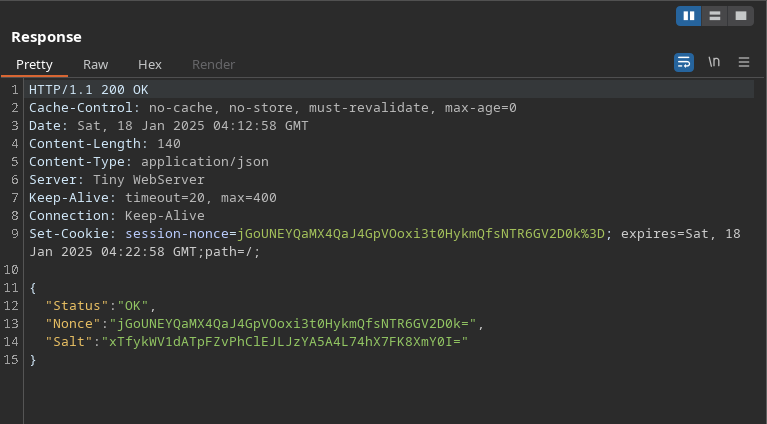The height and width of the screenshot is (424, 767).
Task: Click the Salt value in JSON body
Action: pos(288,342)
